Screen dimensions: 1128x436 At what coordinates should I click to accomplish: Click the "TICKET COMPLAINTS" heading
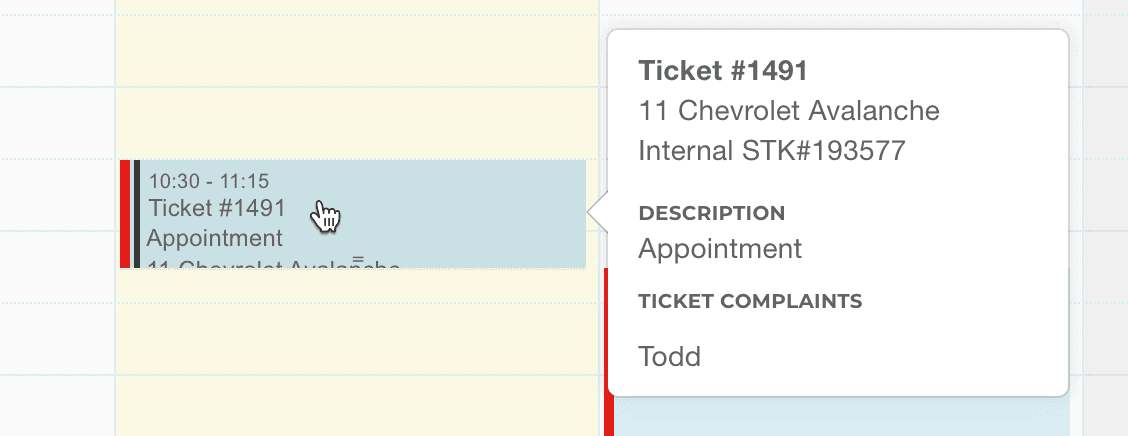pos(750,301)
